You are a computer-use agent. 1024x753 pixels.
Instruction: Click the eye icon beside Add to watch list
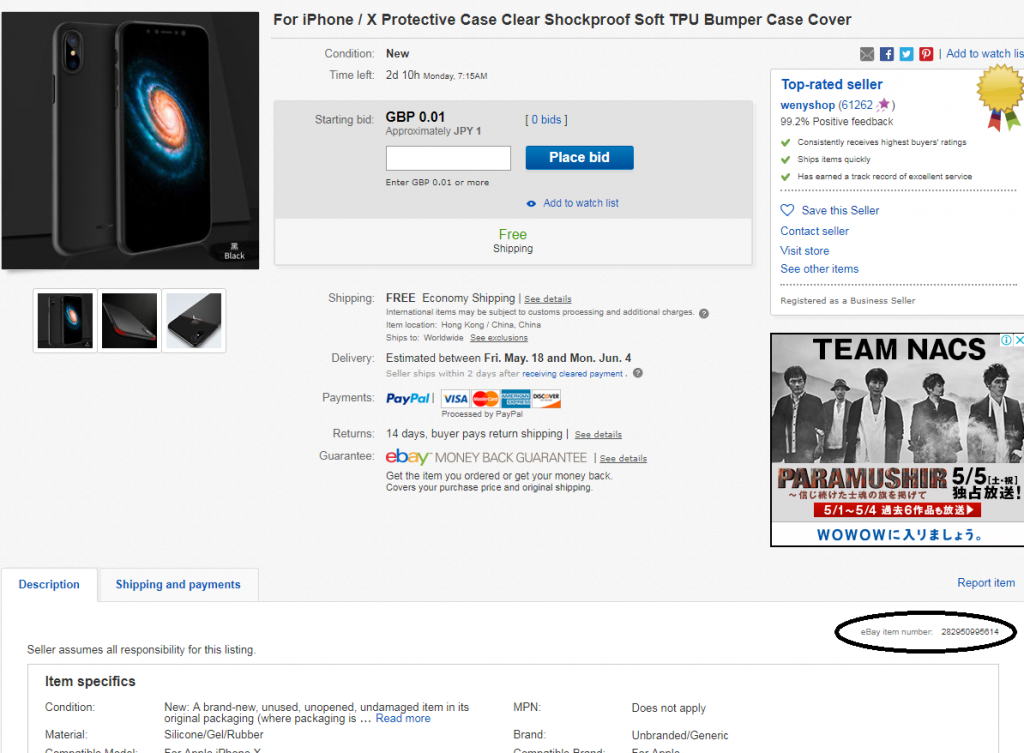pos(531,203)
